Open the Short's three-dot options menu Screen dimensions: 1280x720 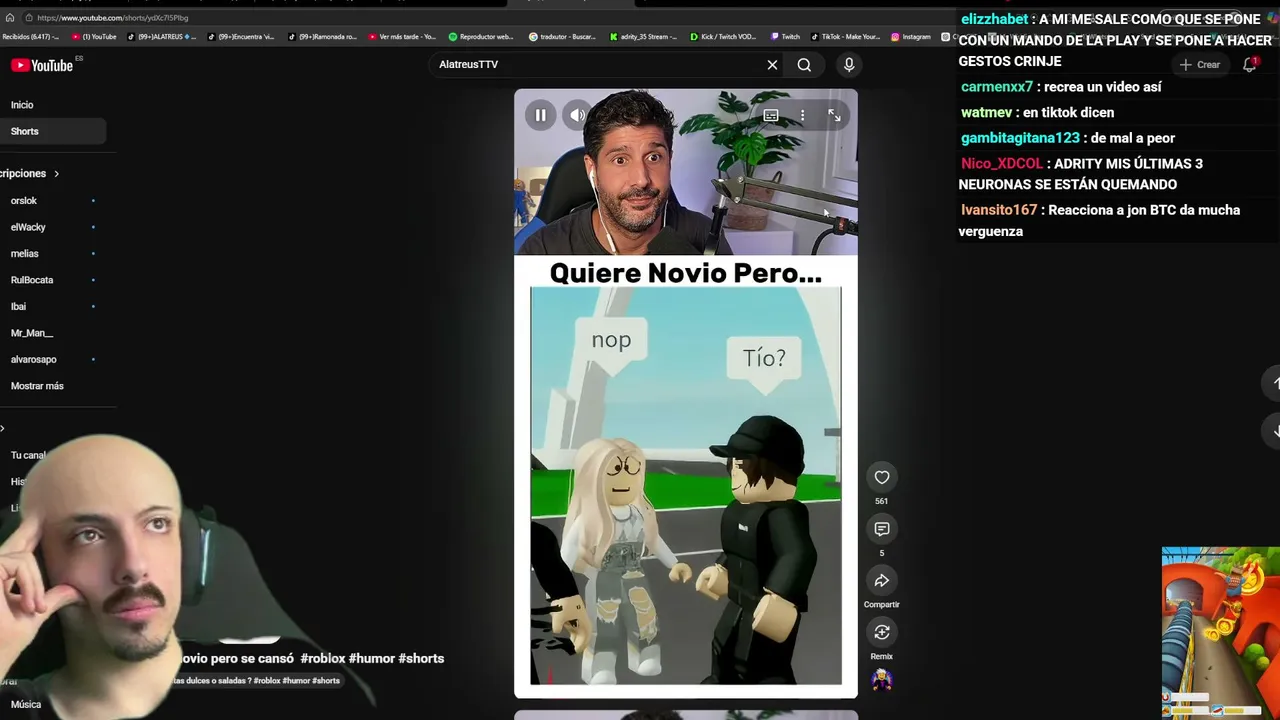[x=802, y=116]
